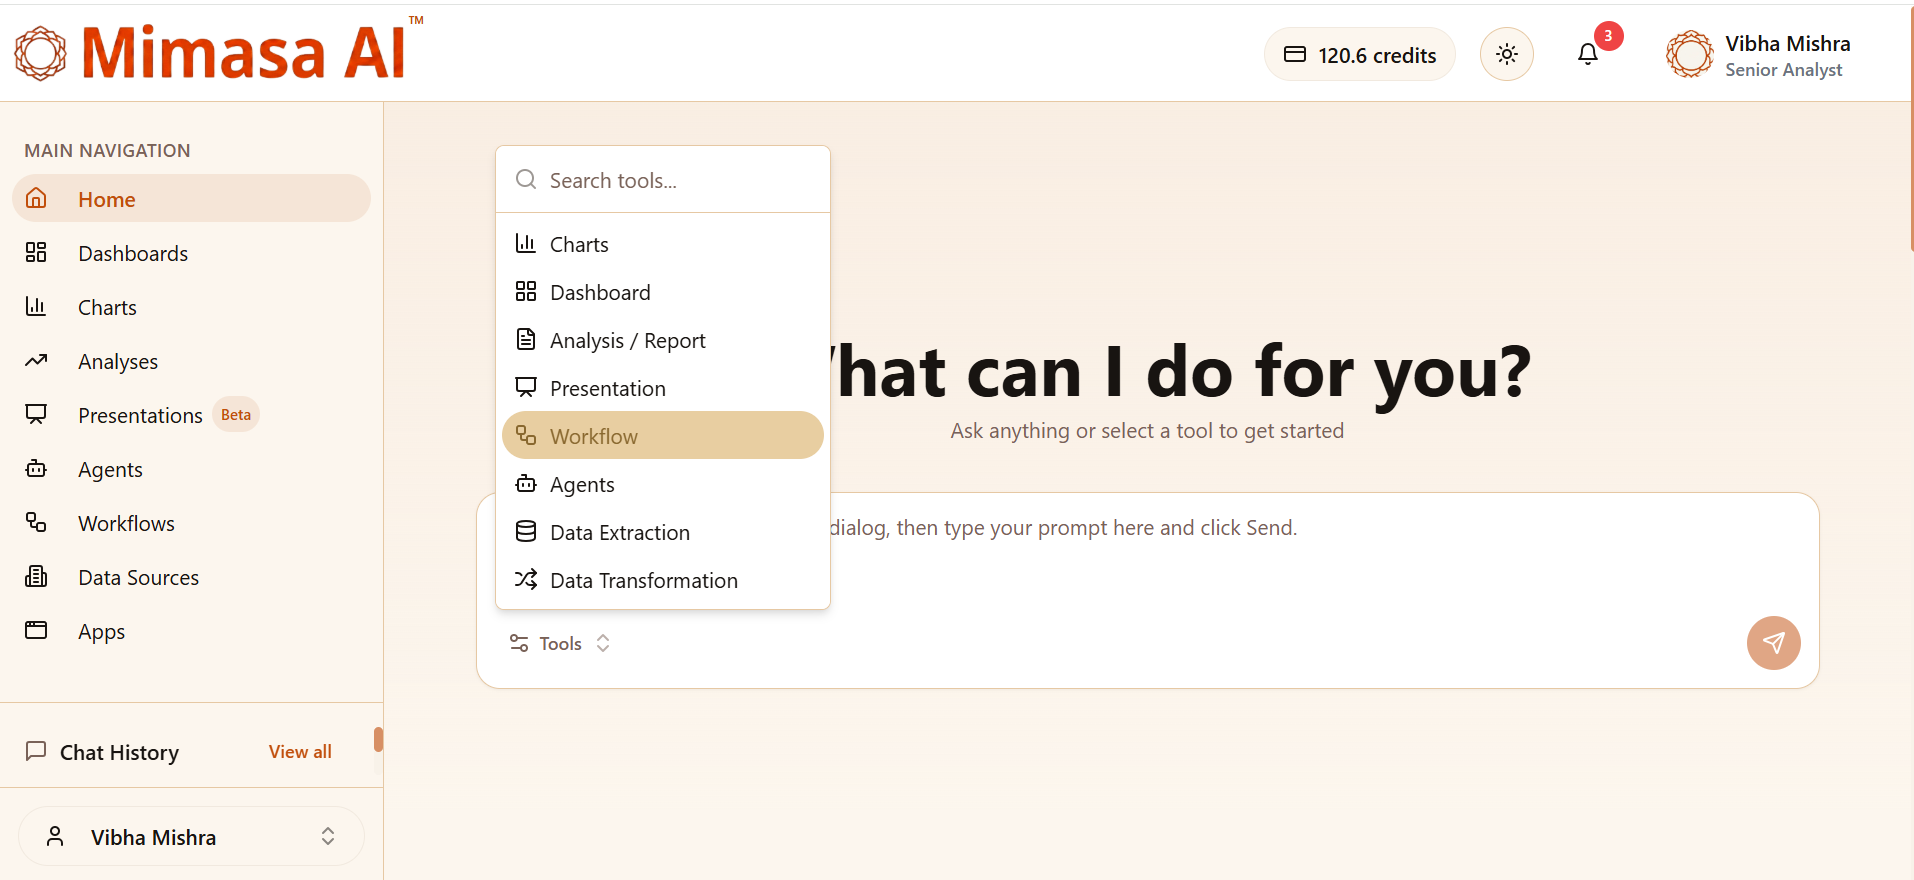Open Agents page in main navigation

[x=191, y=469]
